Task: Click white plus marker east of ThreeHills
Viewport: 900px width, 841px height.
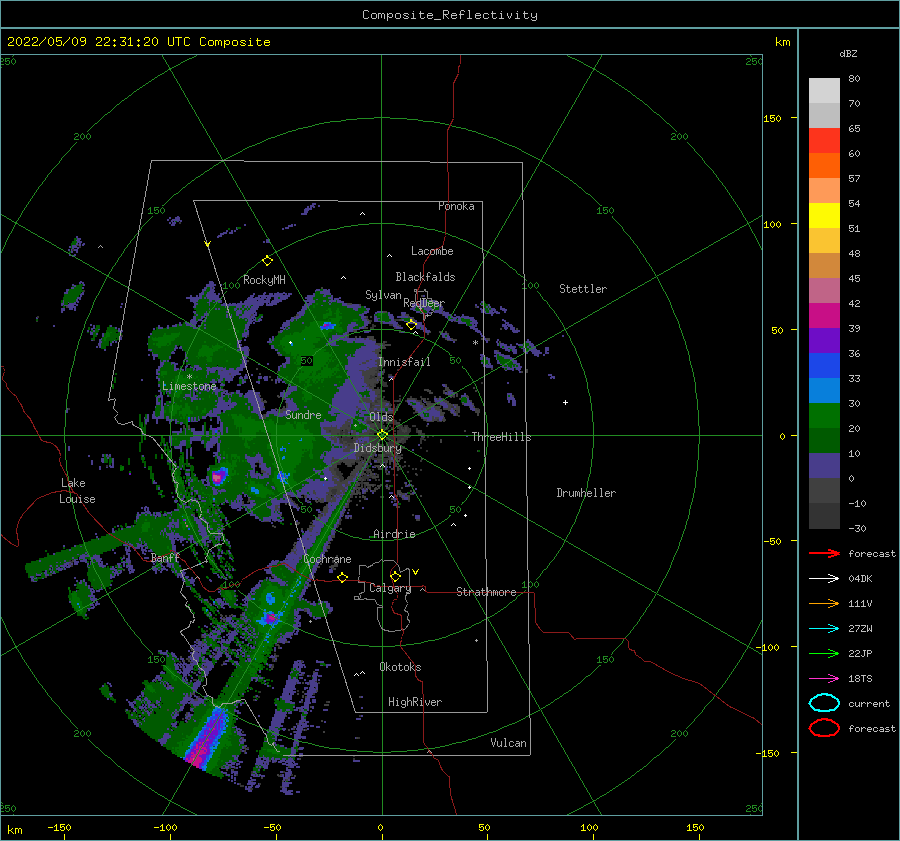Action: pyautogui.click(x=565, y=402)
